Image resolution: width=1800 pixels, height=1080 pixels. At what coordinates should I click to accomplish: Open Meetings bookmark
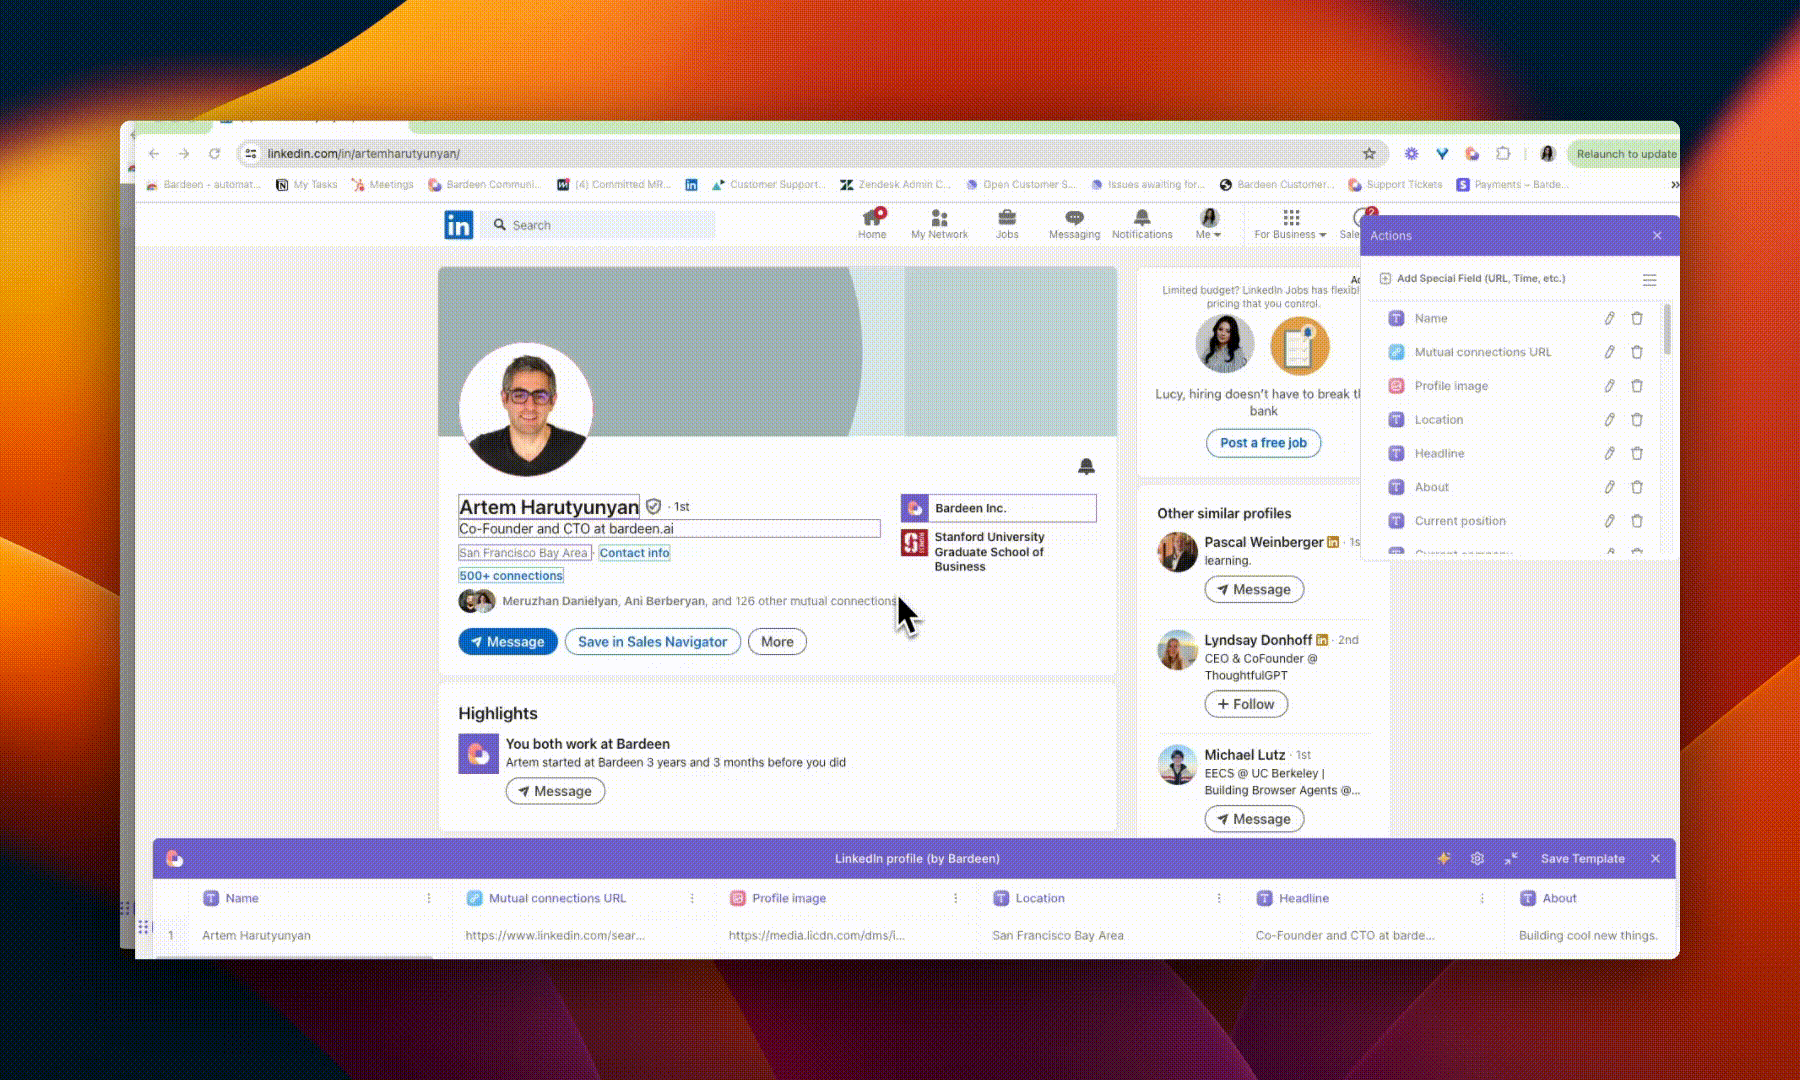pyautogui.click(x=382, y=184)
